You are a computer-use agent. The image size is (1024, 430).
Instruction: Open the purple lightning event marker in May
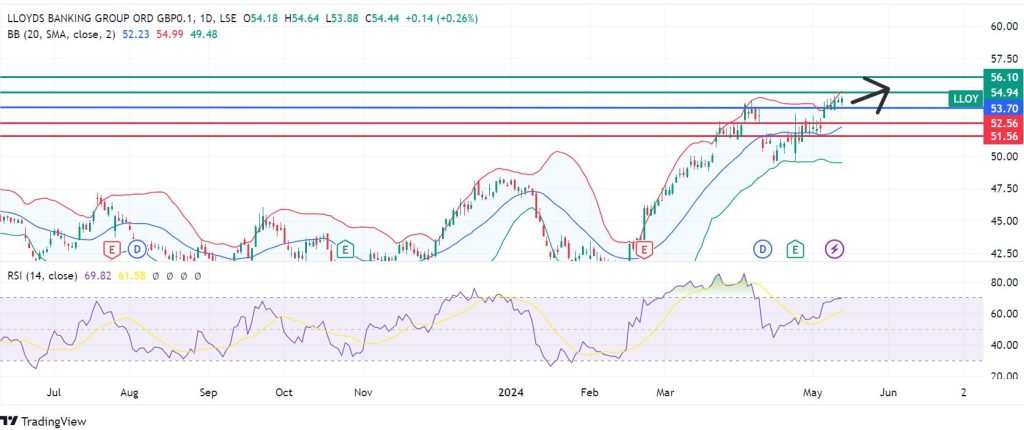point(835,249)
